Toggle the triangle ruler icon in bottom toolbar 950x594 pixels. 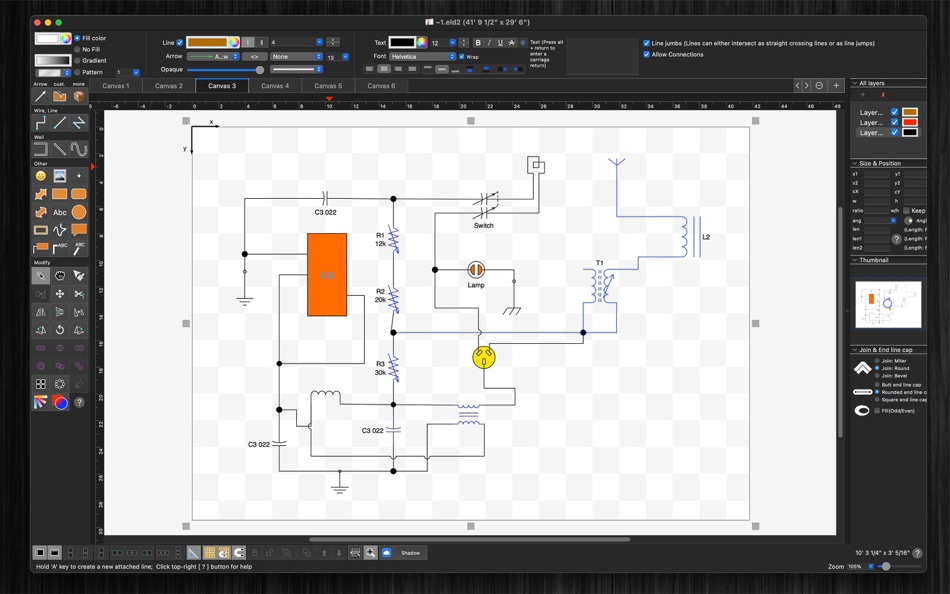pos(193,553)
